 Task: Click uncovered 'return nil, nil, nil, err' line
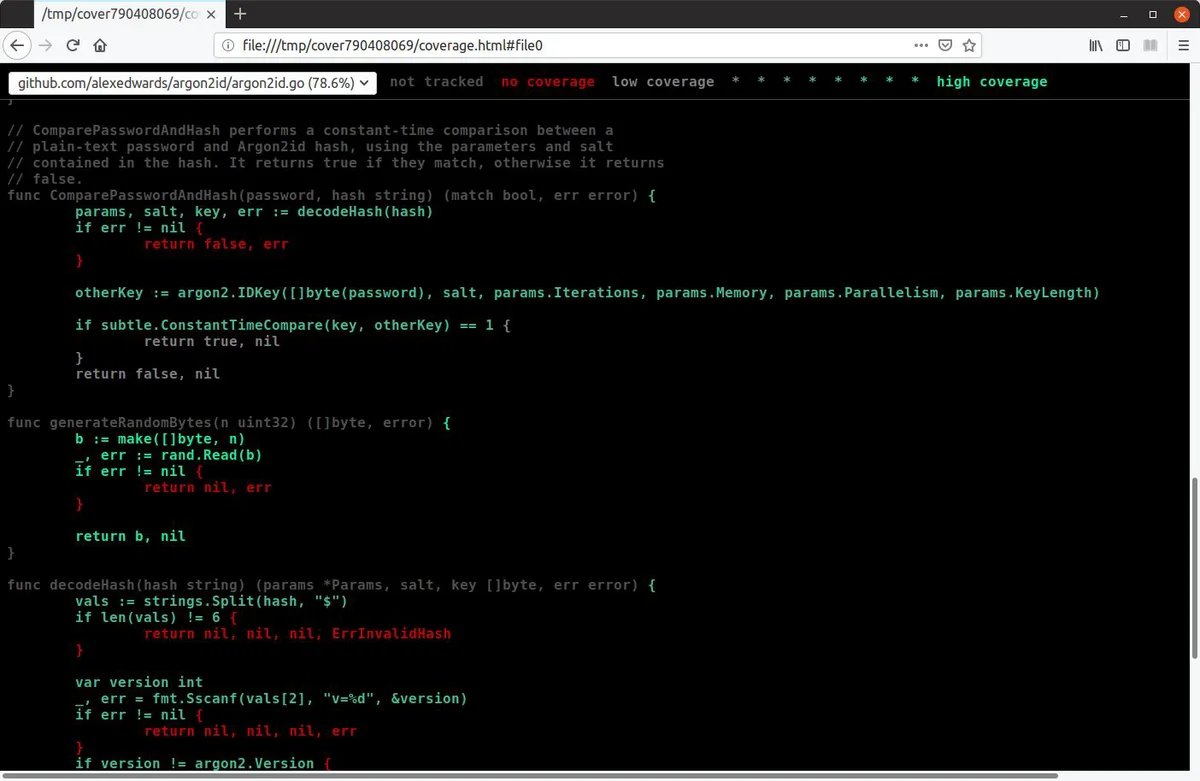[250, 731]
